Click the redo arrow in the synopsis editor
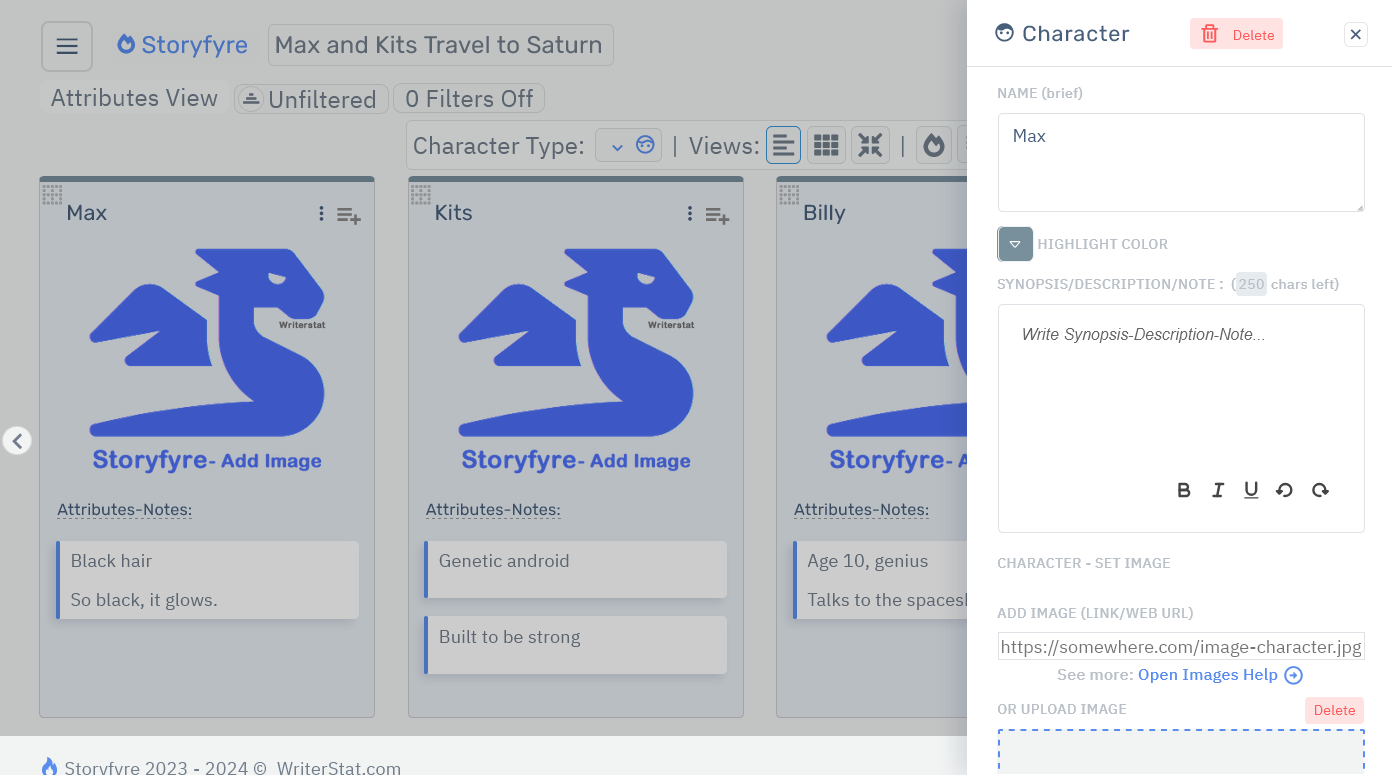Image resolution: width=1392 pixels, height=775 pixels. point(1320,490)
